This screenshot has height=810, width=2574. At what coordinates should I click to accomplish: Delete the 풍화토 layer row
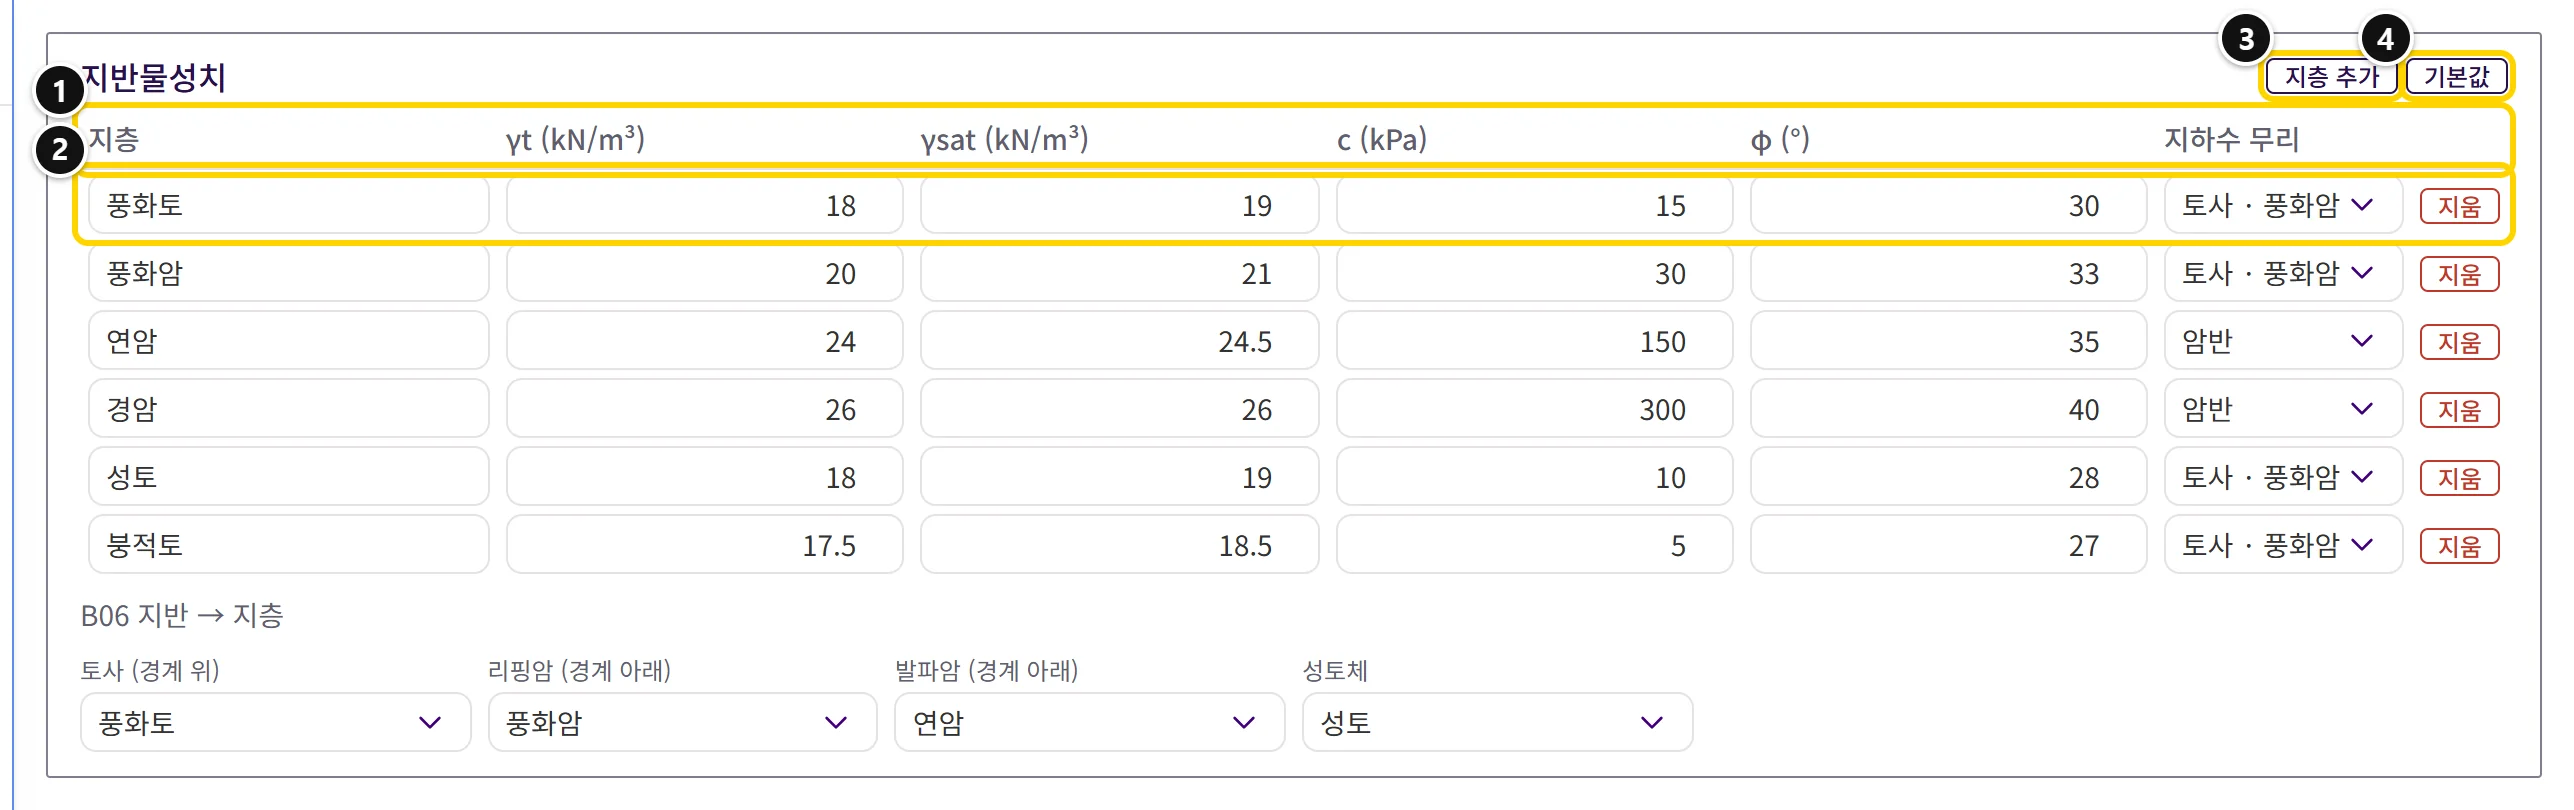pos(2459,206)
